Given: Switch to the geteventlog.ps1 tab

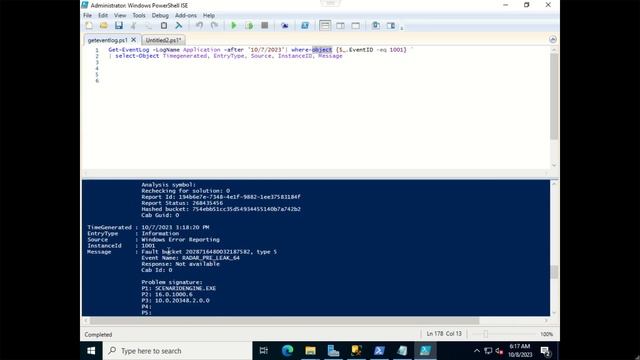Looking at the screenshot, I should point(107,40).
